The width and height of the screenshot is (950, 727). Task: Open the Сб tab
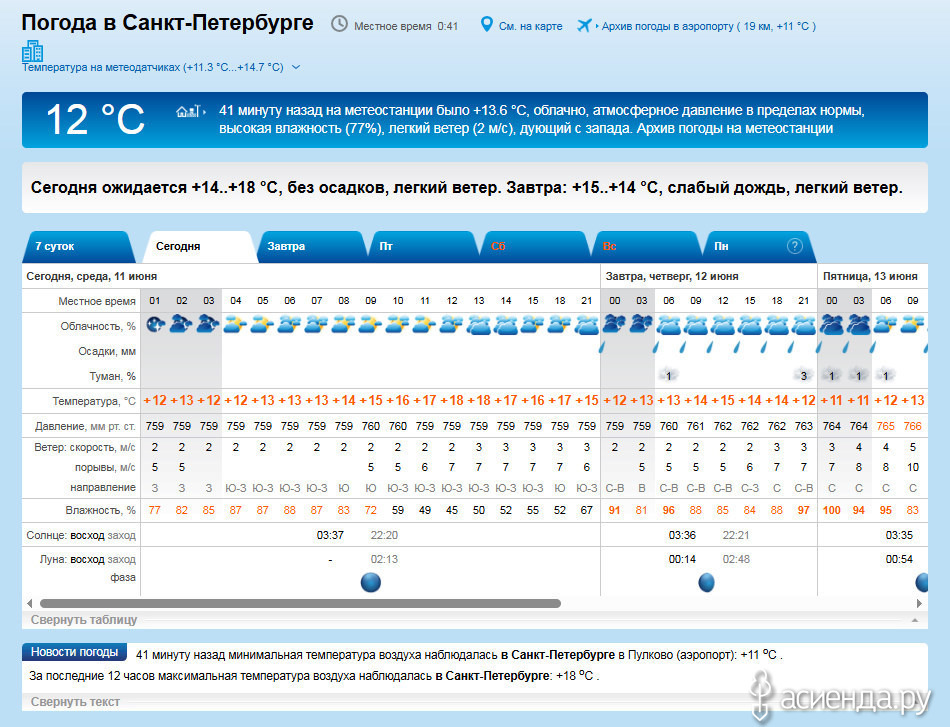[x=535, y=247]
